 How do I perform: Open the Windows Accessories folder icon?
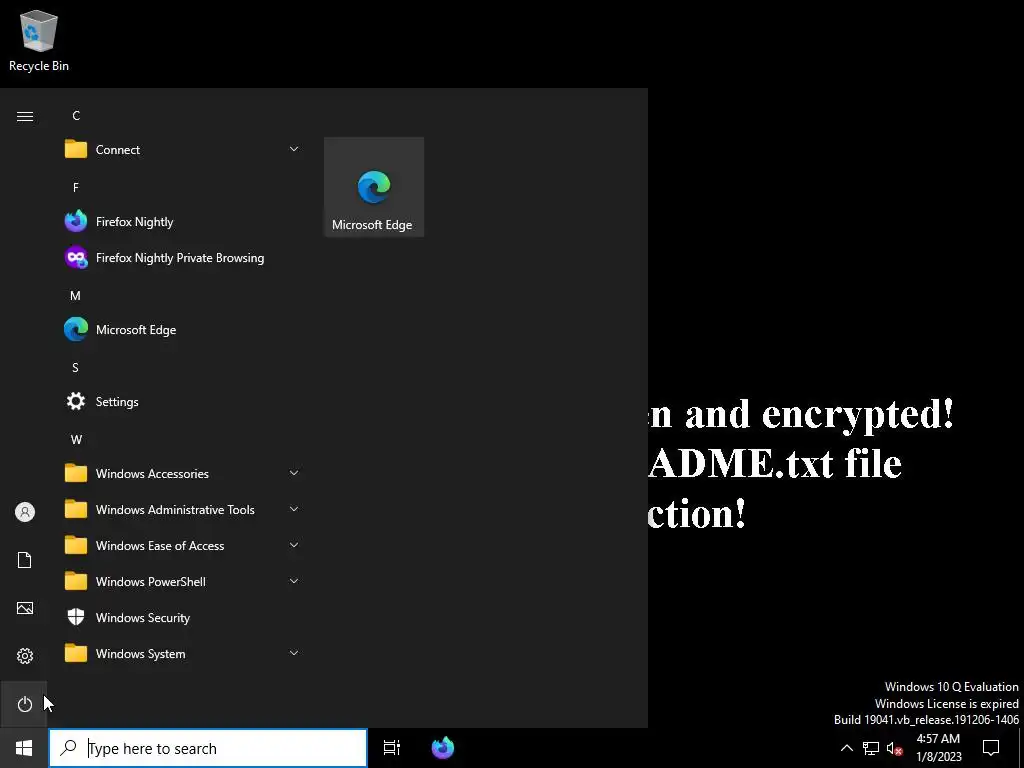[x=76, y=473]
